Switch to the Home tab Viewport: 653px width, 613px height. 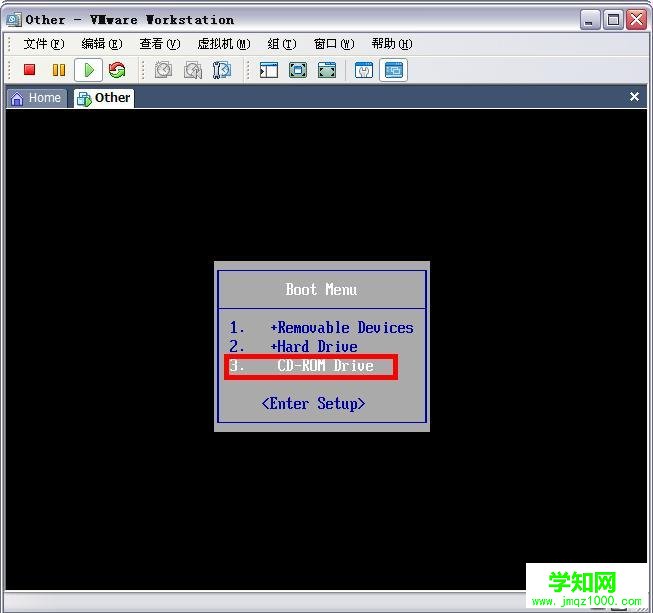pyautogui.click(x=37, y=98)
